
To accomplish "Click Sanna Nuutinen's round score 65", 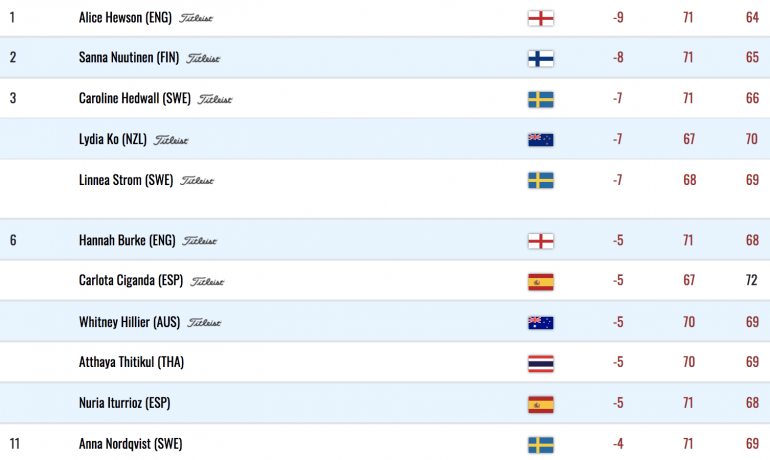I will point(752,57).
